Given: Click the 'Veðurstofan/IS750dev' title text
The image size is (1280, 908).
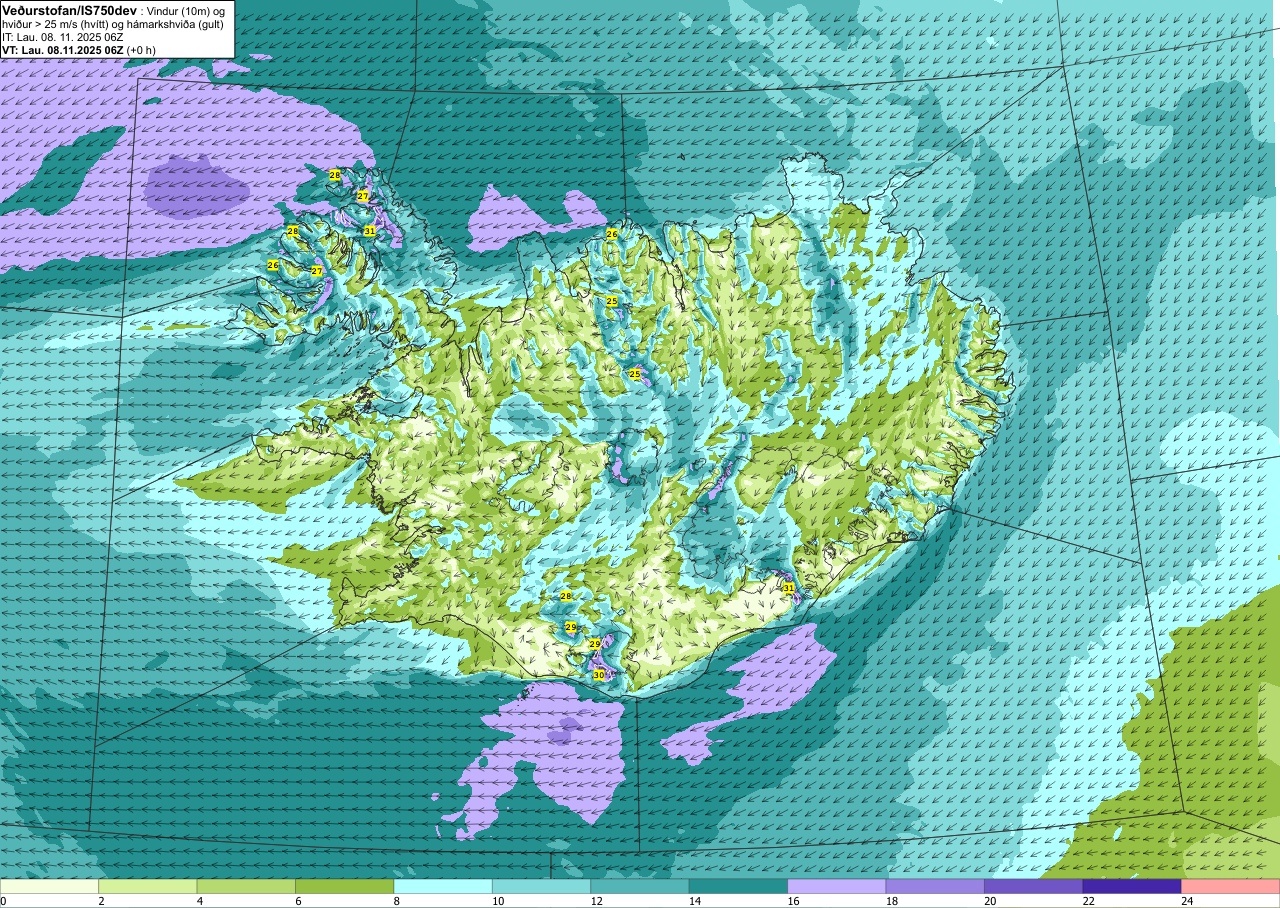Looking at the screenshot, I should (70, 10).
